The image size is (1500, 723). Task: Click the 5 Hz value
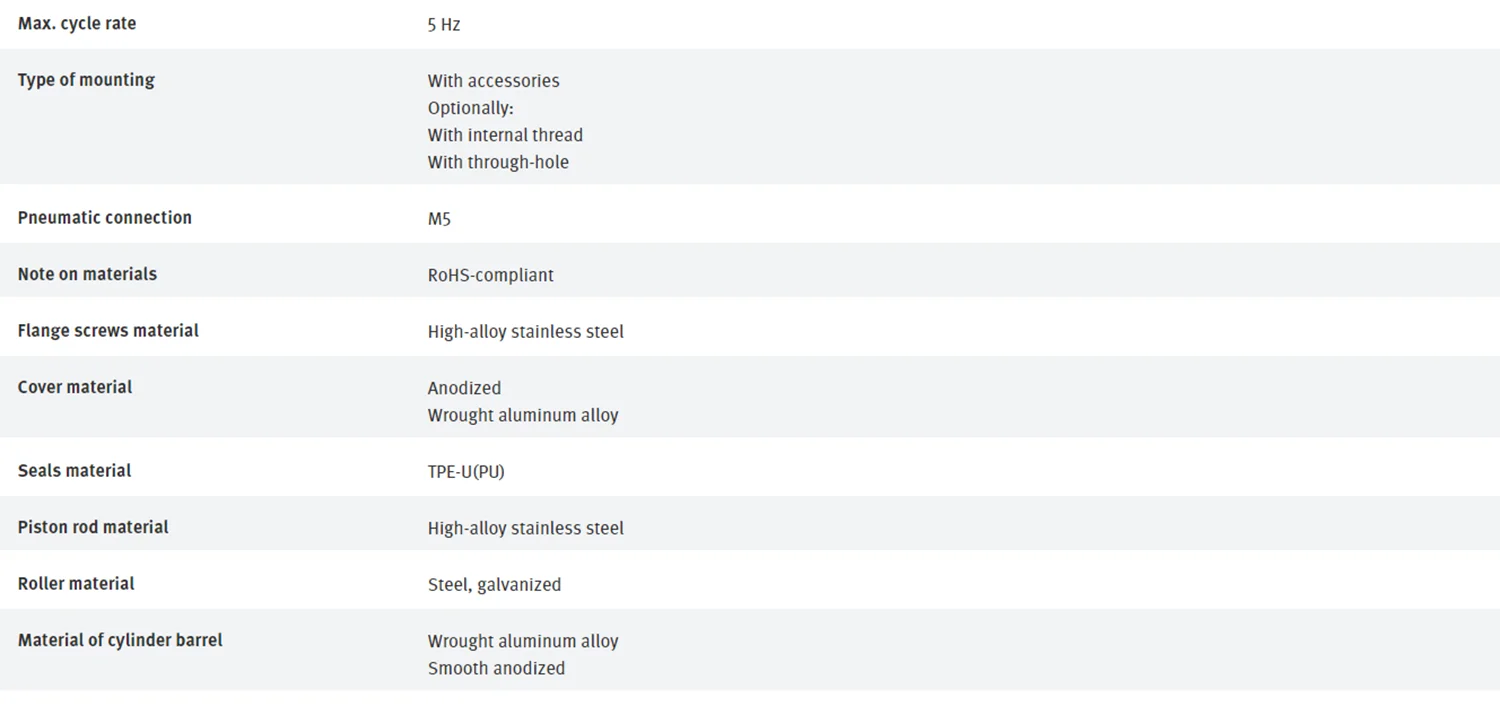(x=444, y=25)
